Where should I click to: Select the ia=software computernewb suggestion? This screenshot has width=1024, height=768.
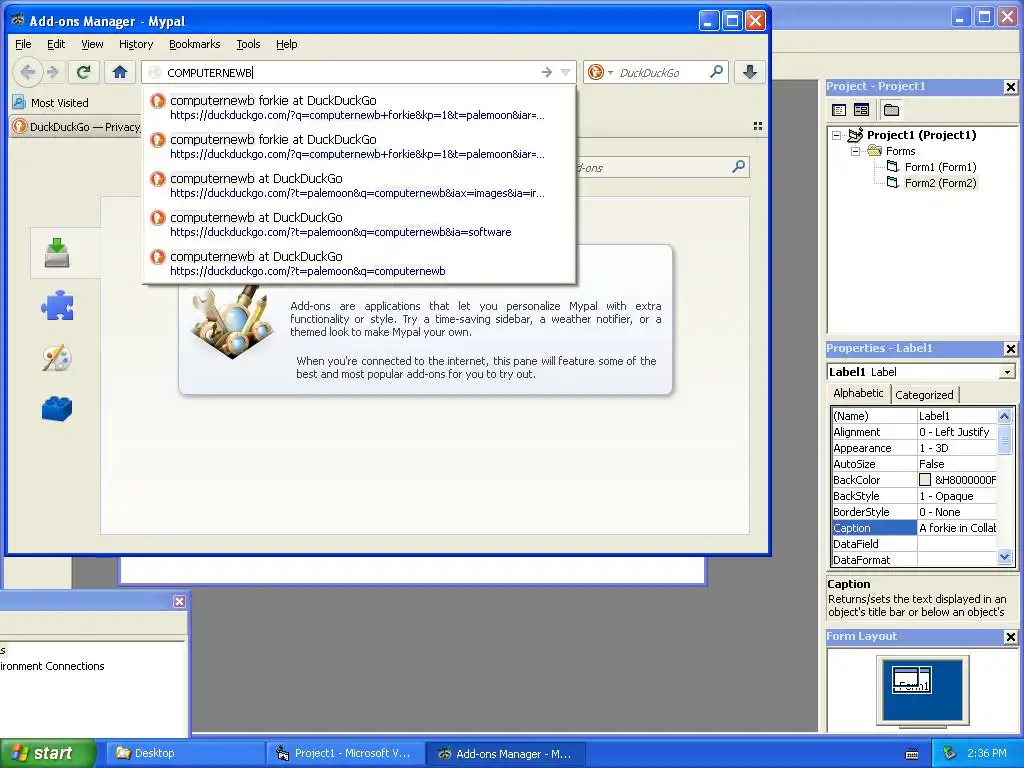(359, 225)
